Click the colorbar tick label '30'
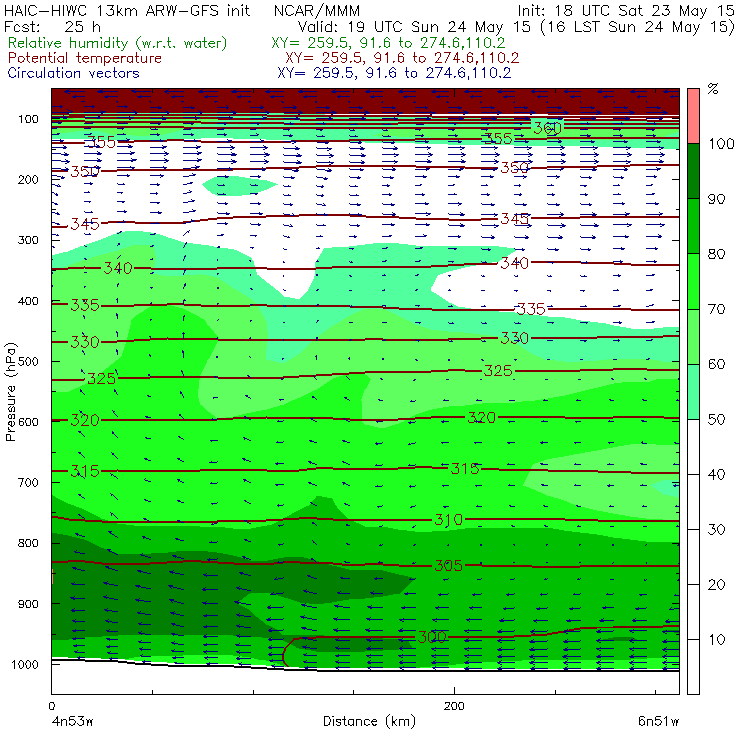Viewport: 740px width, 740px height. click(716, 530)
